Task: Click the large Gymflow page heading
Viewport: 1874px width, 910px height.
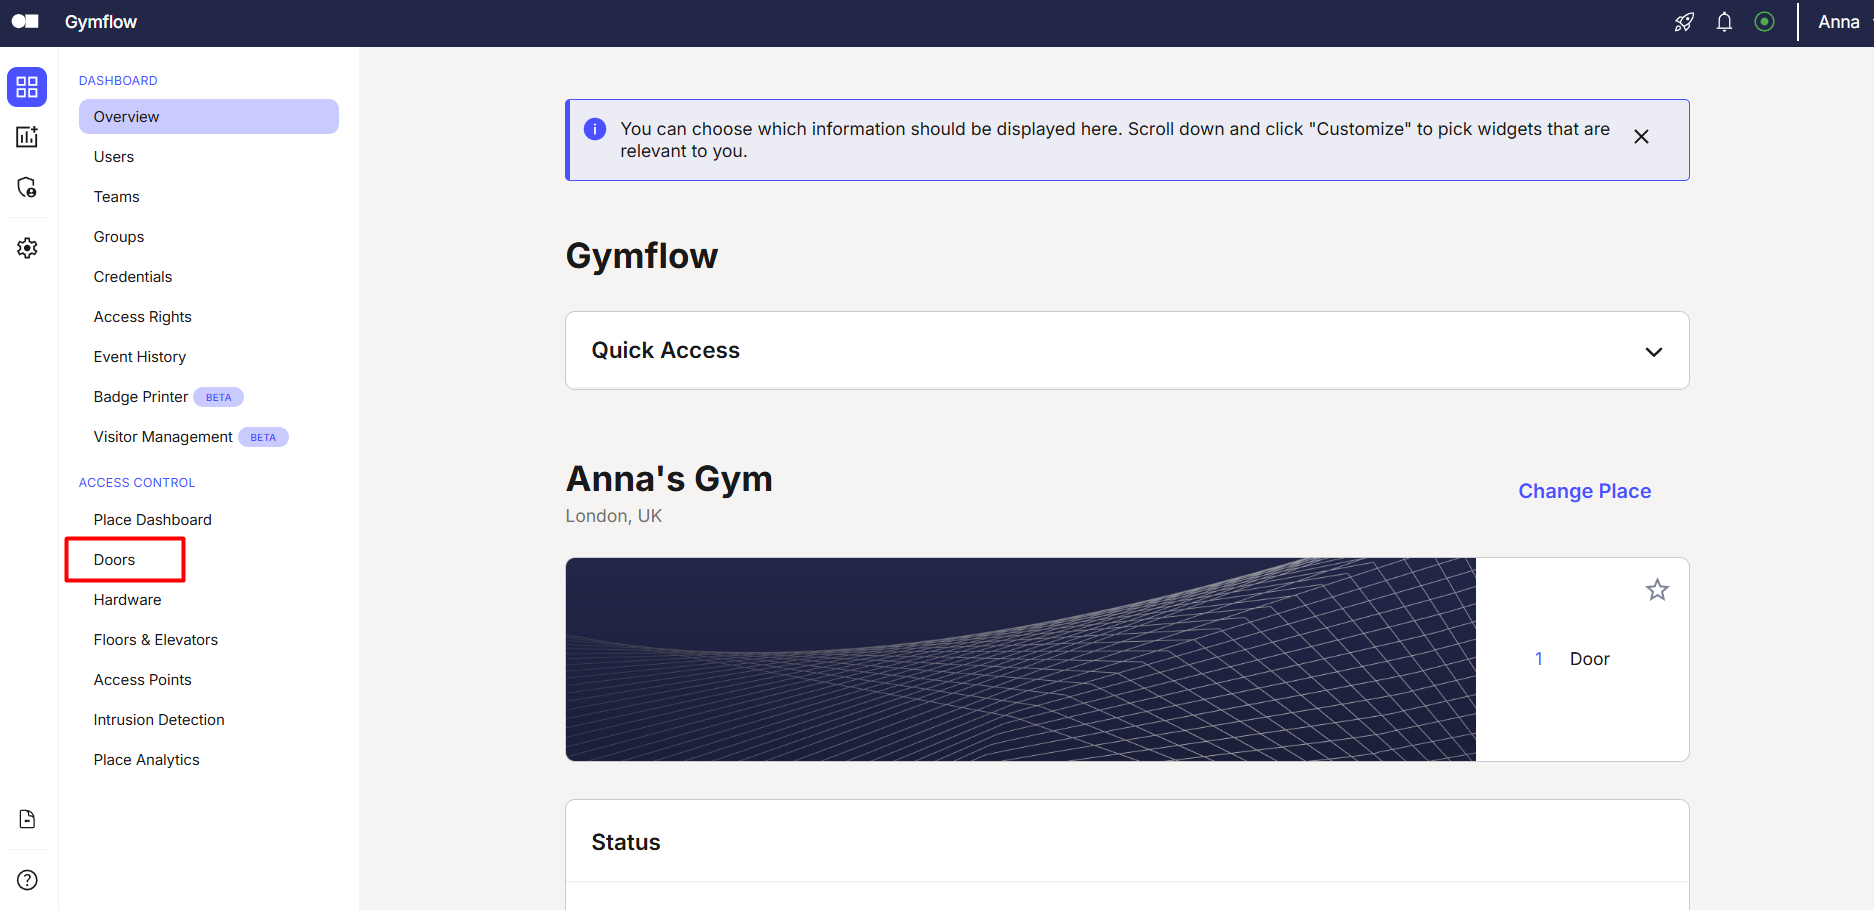Action: pos(642,256)
